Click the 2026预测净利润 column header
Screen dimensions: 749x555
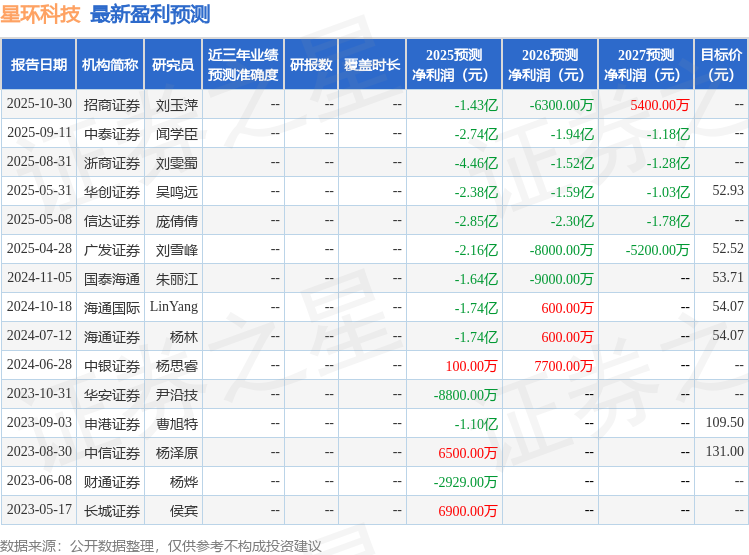(x=550, y=64)
